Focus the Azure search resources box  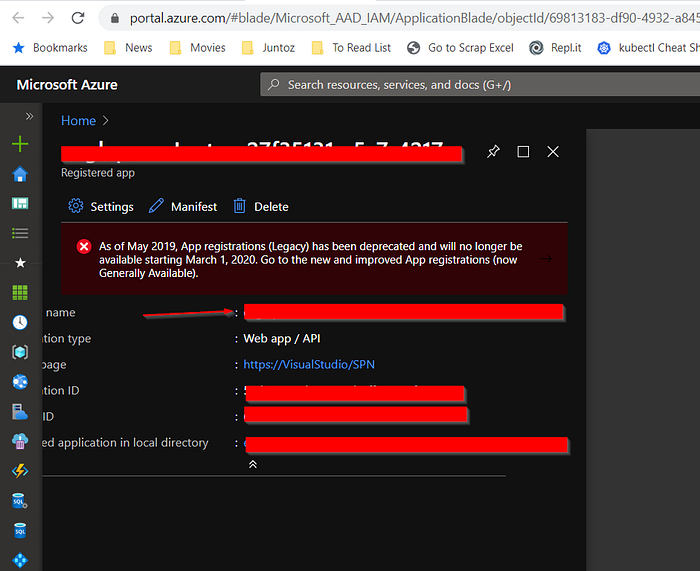pos(480,84)
